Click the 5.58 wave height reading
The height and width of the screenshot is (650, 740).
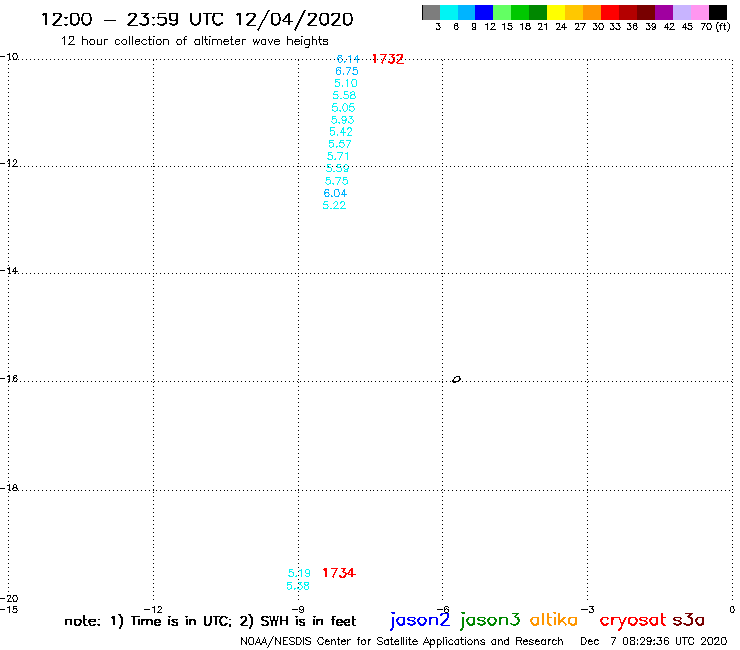point(344,95)
